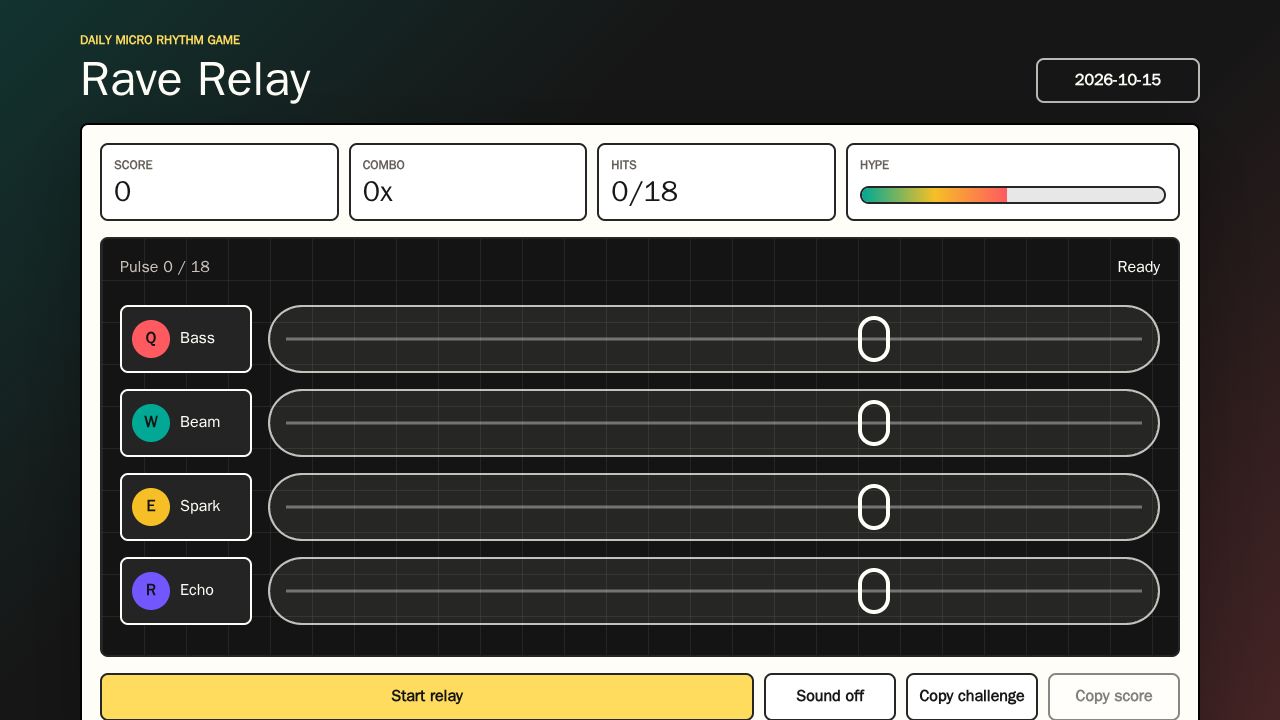1280x720 pixels.
Task: Copy the challenge link
Action: [x=972, y=696]
